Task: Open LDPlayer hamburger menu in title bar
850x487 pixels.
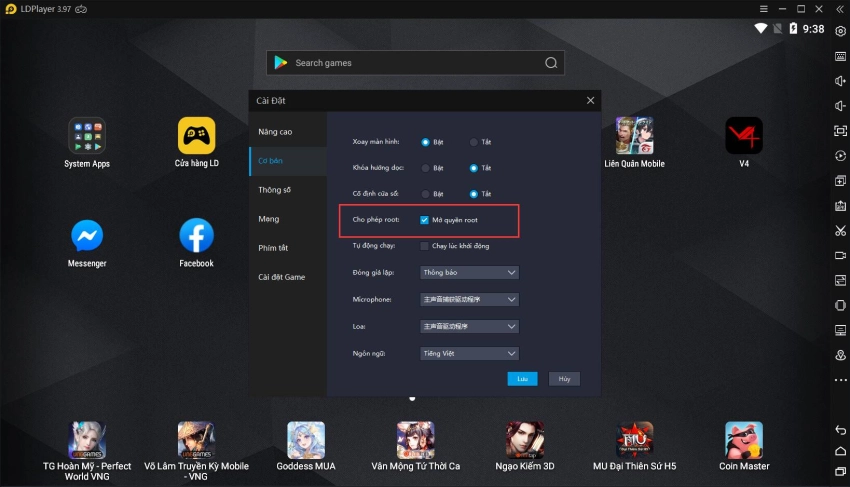Action: [763, 9]
